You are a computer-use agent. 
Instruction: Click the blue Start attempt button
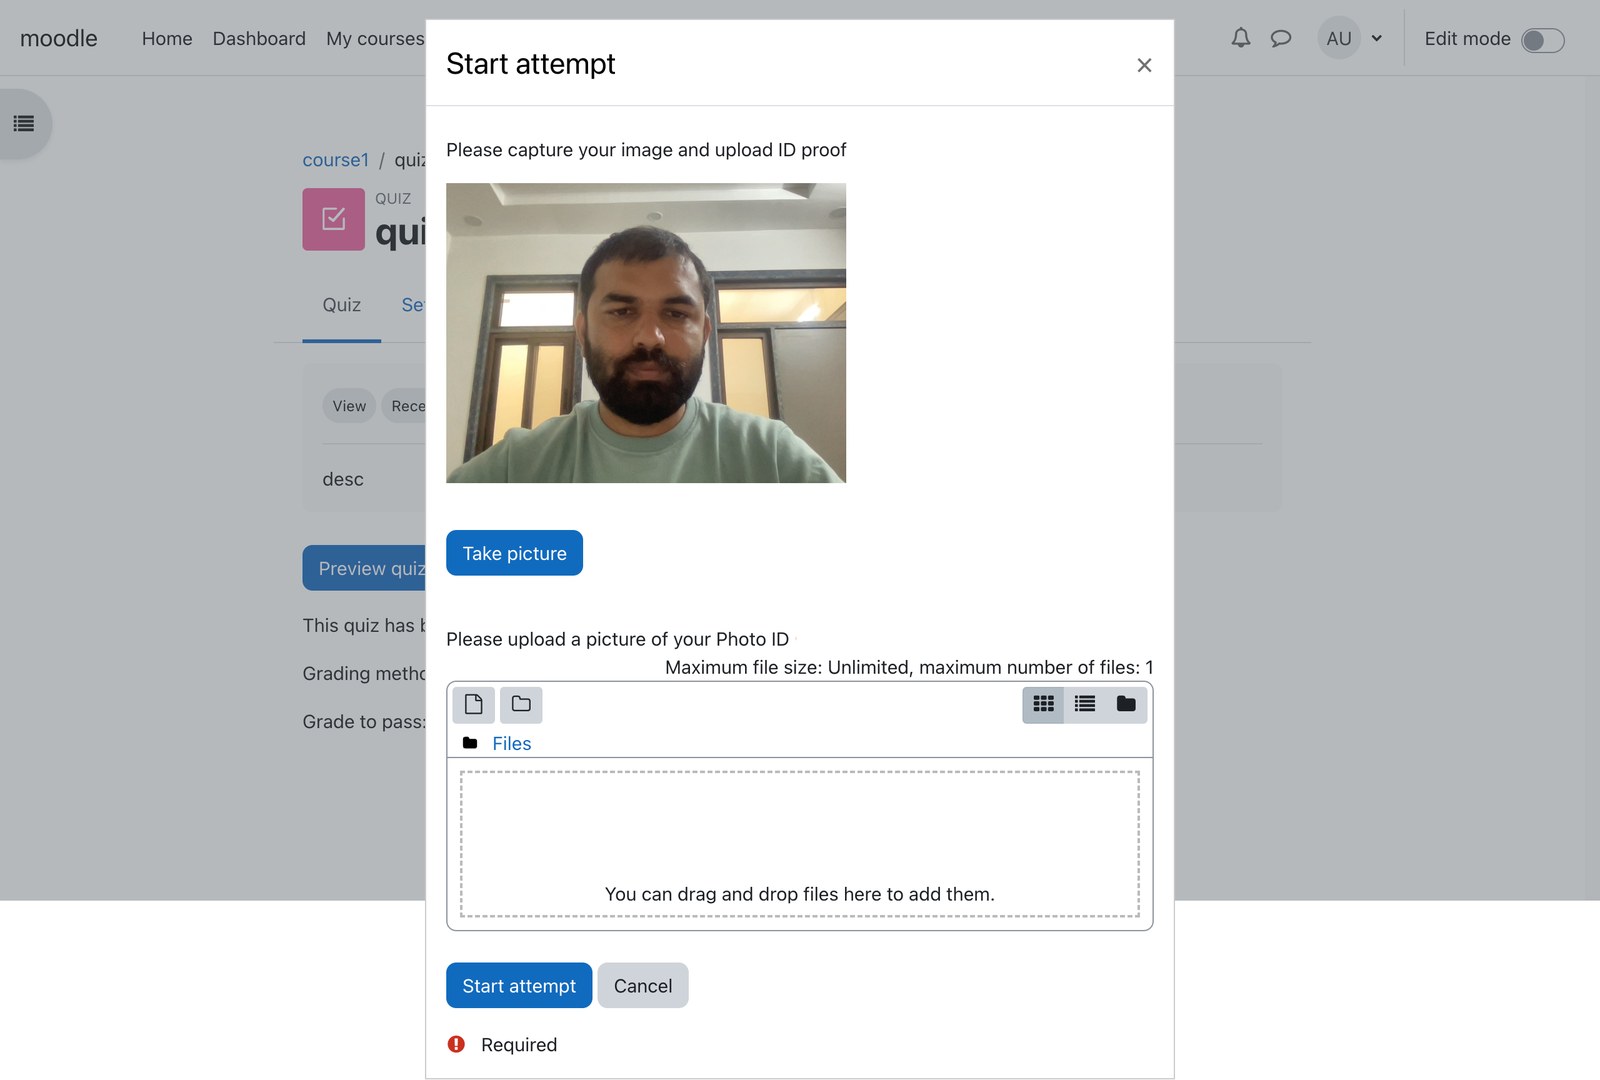pyautogui.click(x=519, y=985)
